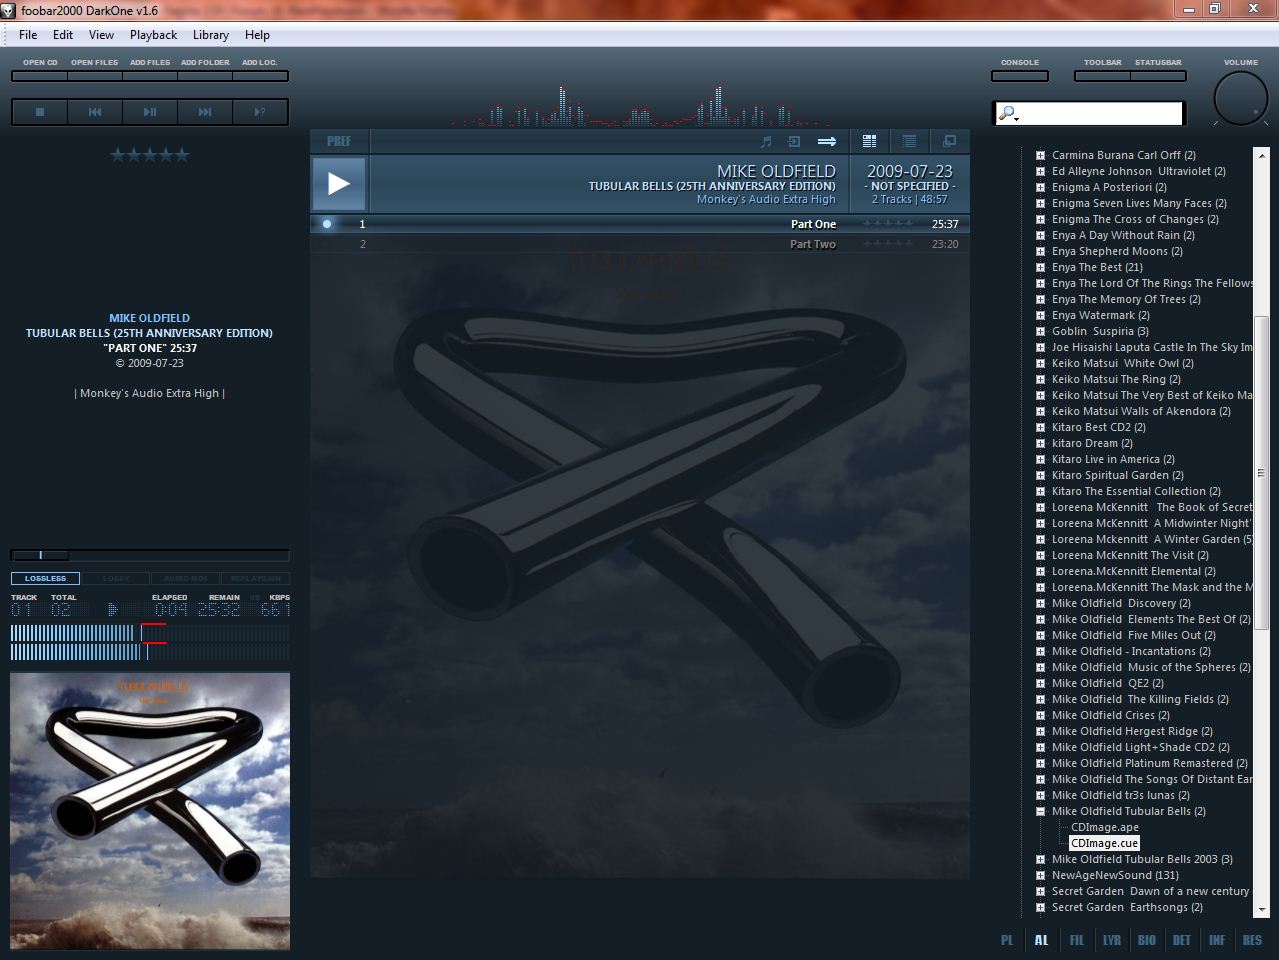Viewport: 1279px width, 960px height.
Task: Open the Playback menu
Action: click(153, 34)
